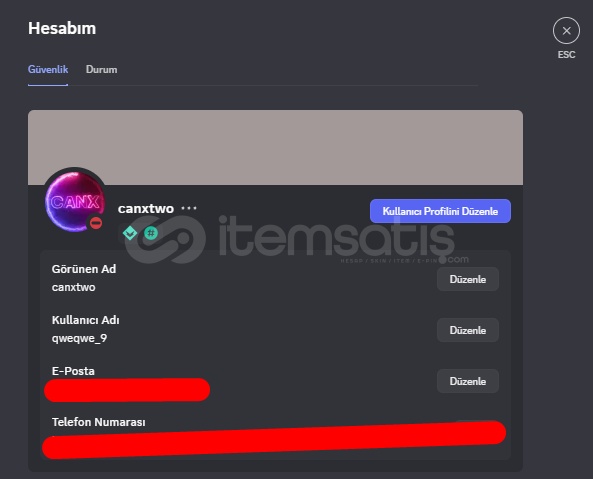This screenshot has height=479, width=593.
Task: Open the three-dot menu beside canxtwo
Action: 189,208
